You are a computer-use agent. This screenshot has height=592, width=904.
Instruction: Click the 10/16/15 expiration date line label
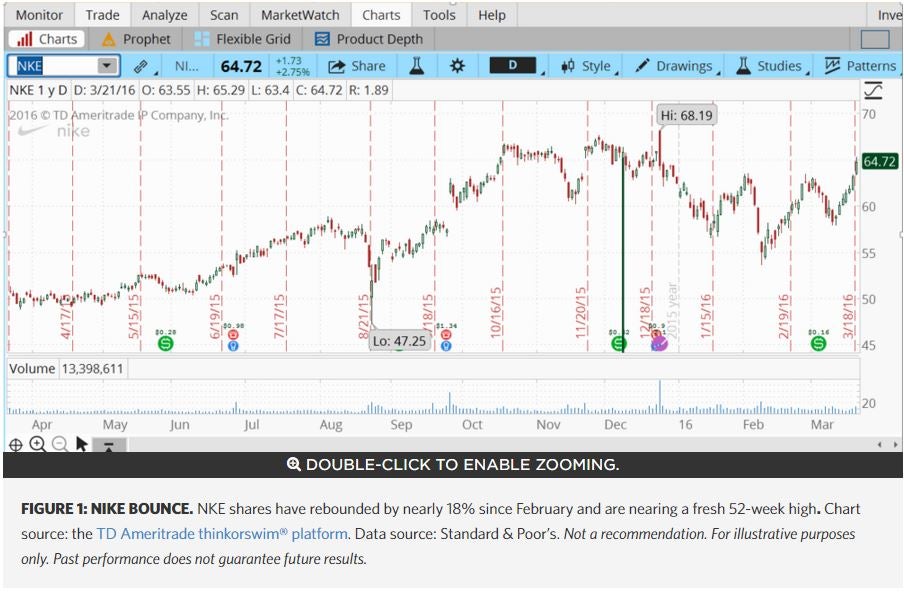click(x=496, y=312)
